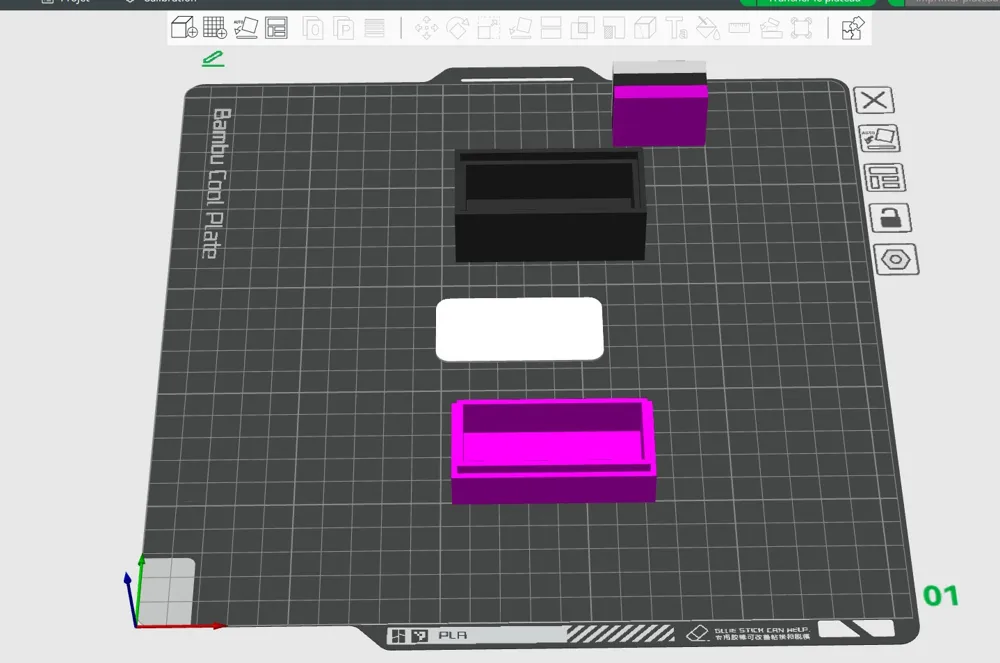Click the Split to objects icon
The height and width of the screenshot is (663, 1000).
(x=312, y=29)
